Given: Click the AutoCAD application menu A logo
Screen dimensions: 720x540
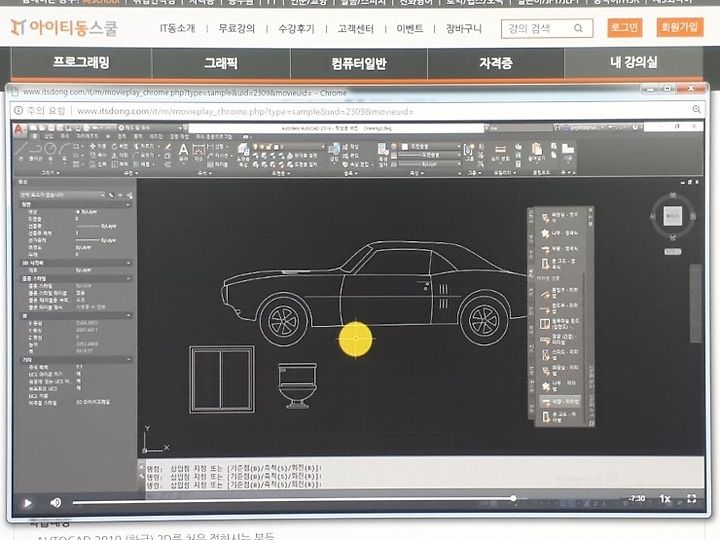Looking at the screenshot, I should [x=19, y=130].
